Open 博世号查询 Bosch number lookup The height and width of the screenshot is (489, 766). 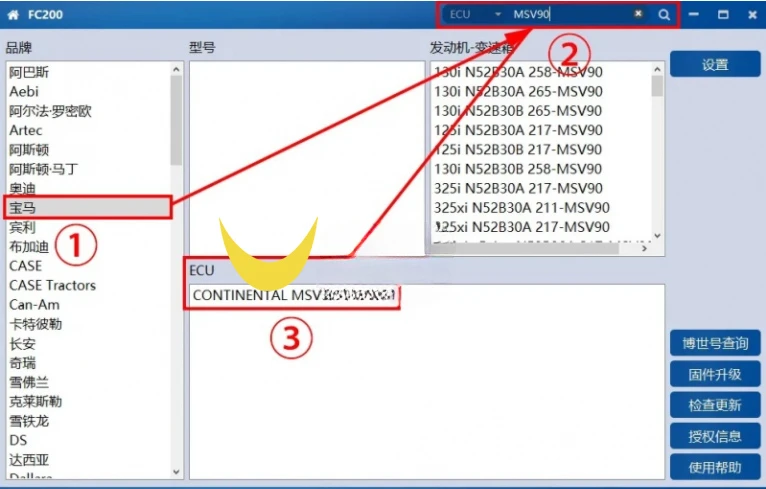[715, 343]
